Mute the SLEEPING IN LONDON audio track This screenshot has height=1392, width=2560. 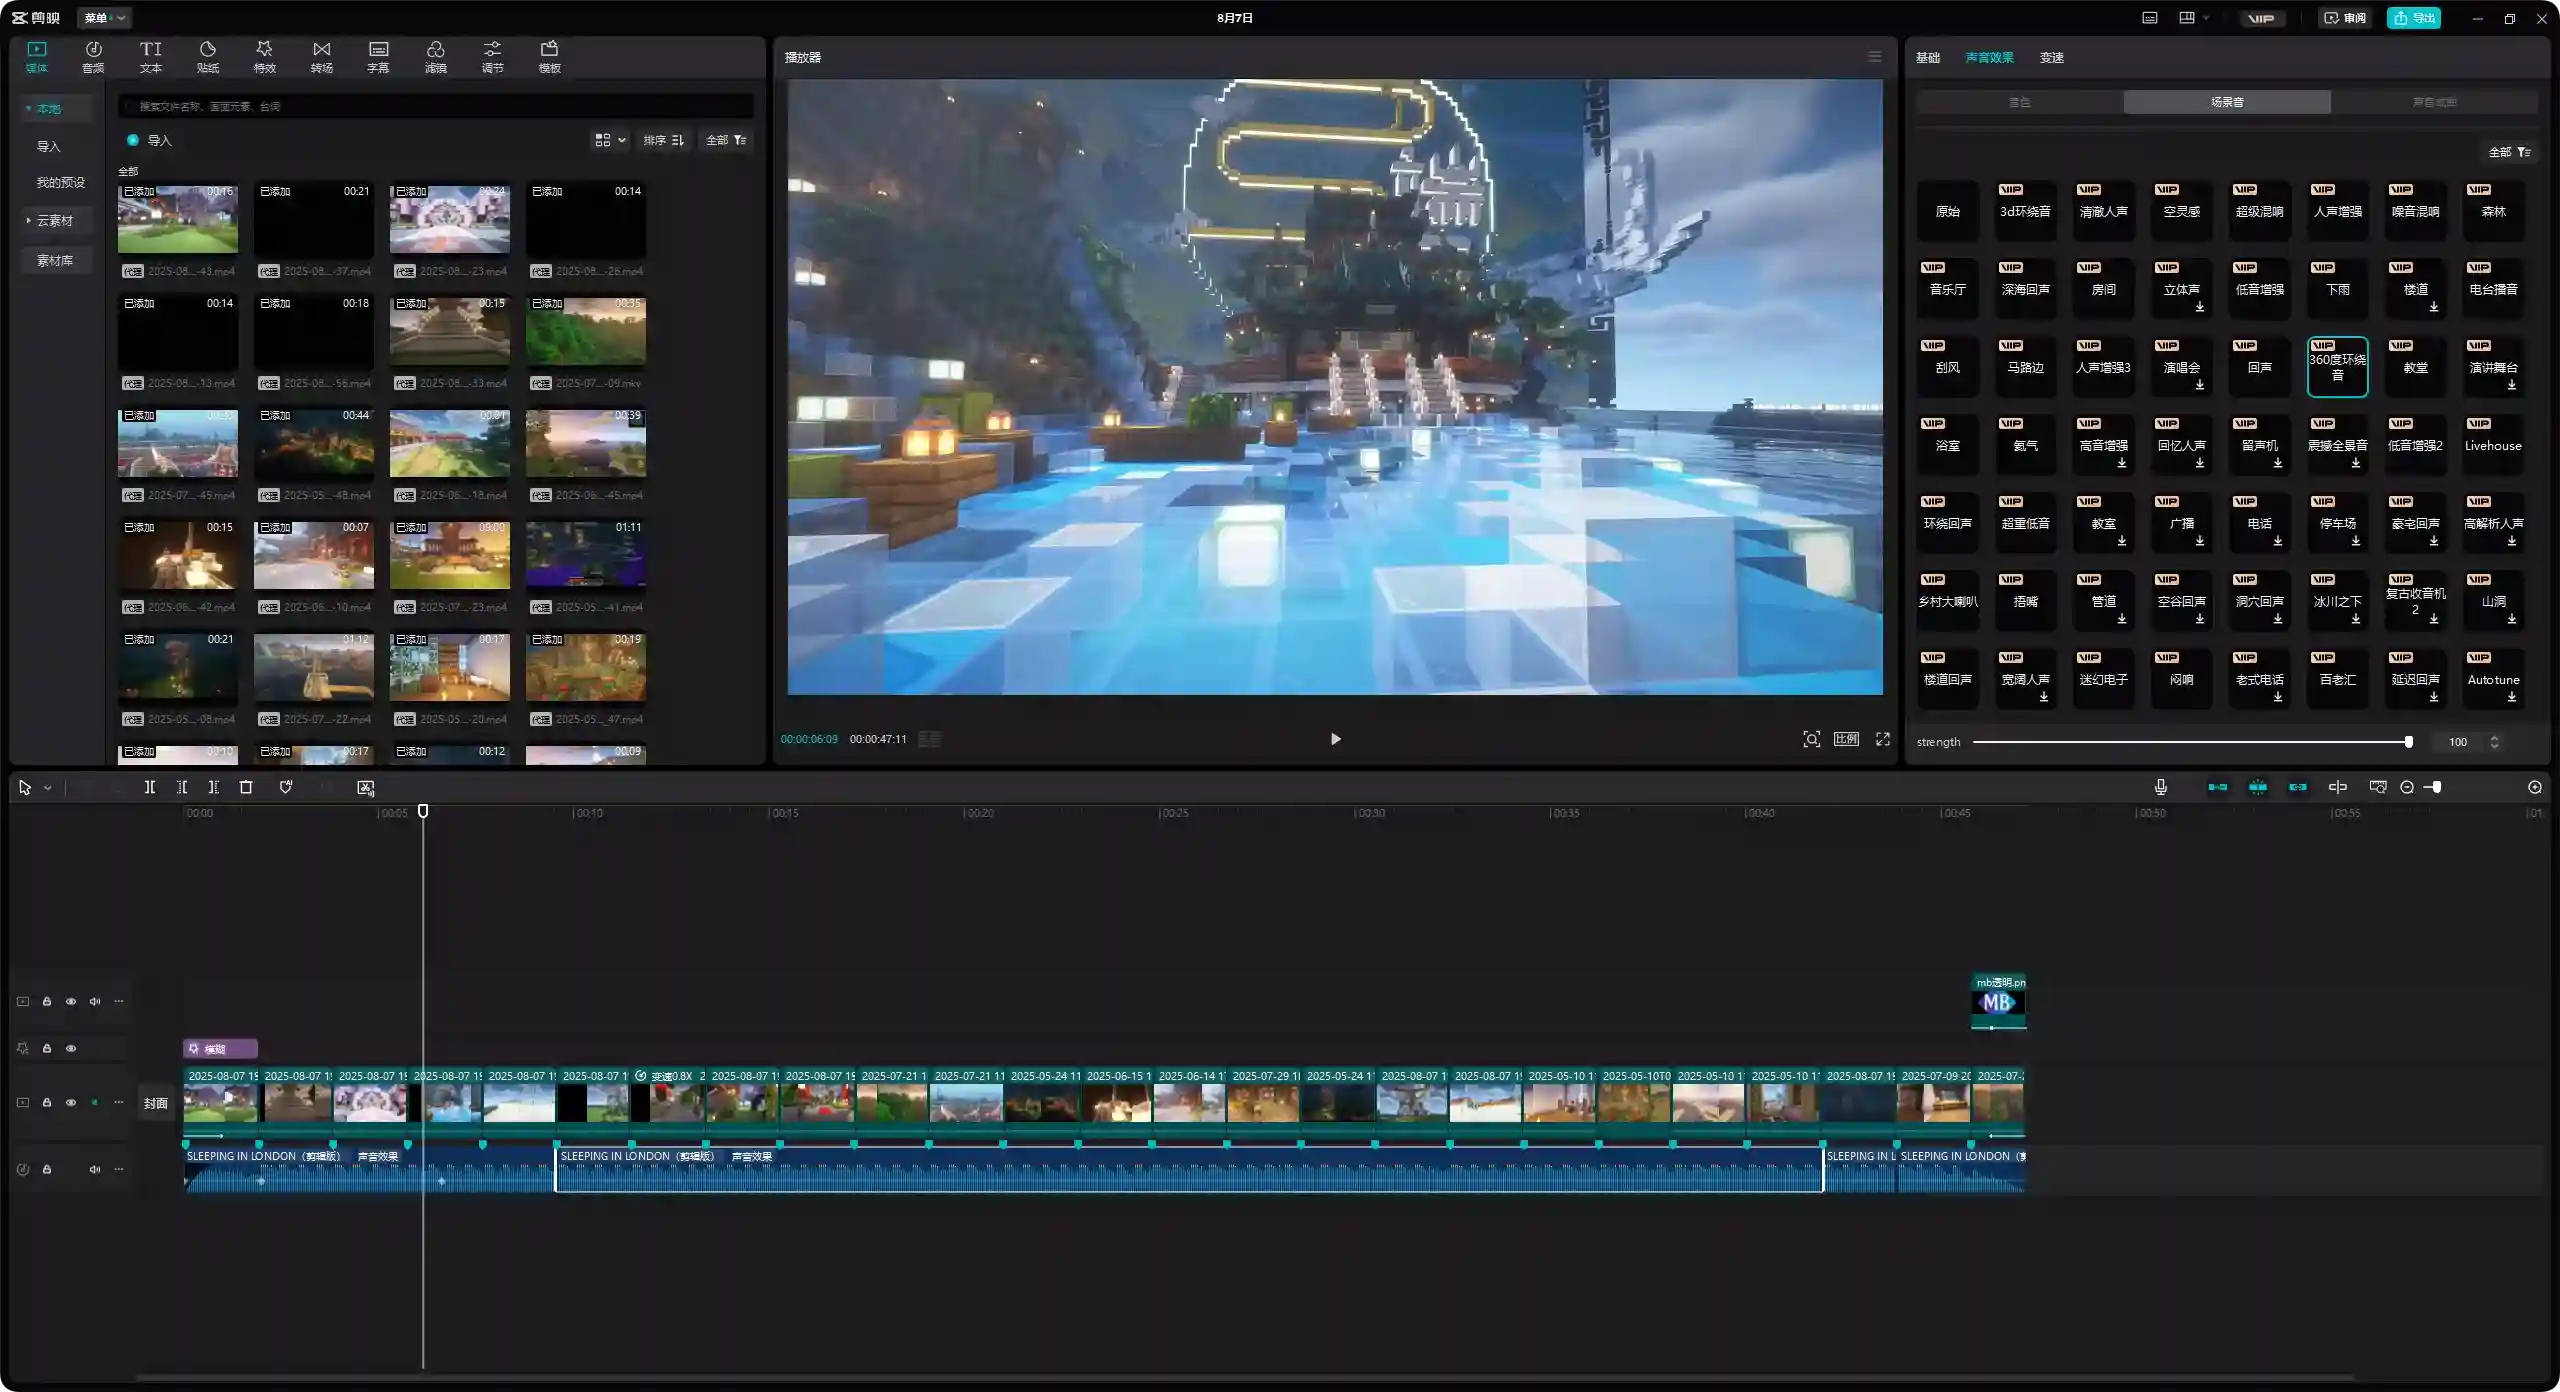pyautogui.click(x=95, y=1169)
